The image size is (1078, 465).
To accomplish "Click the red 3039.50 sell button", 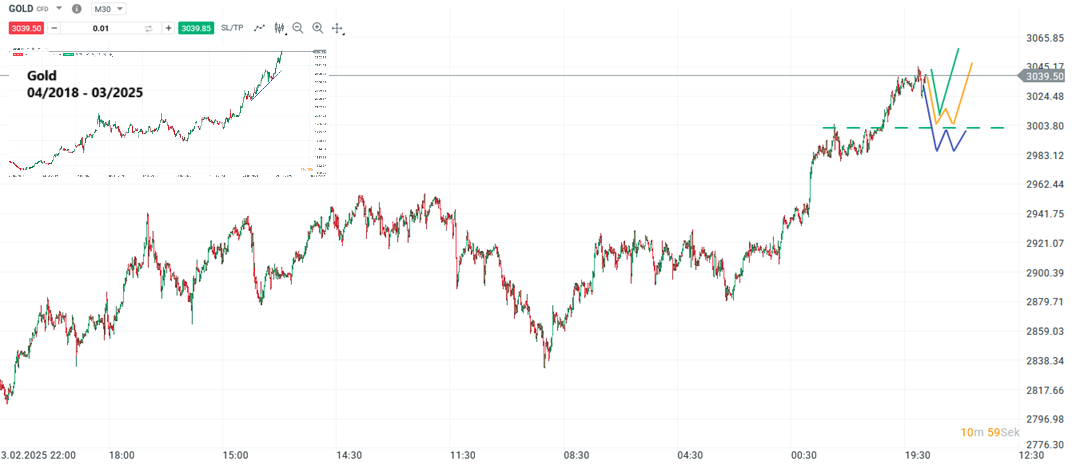I will pyautogui.click(x=25, y=28).
